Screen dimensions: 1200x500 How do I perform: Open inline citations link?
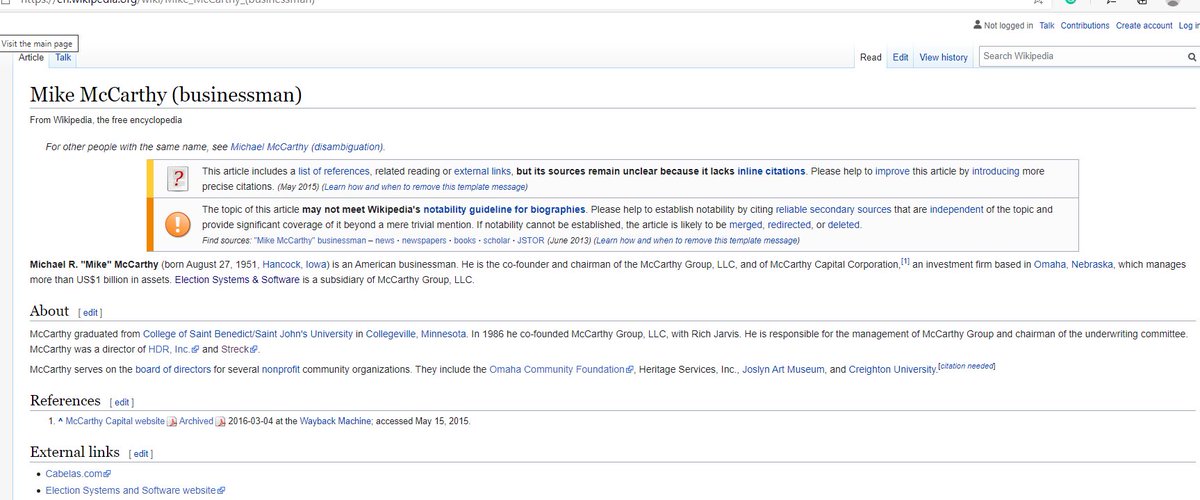773,171
